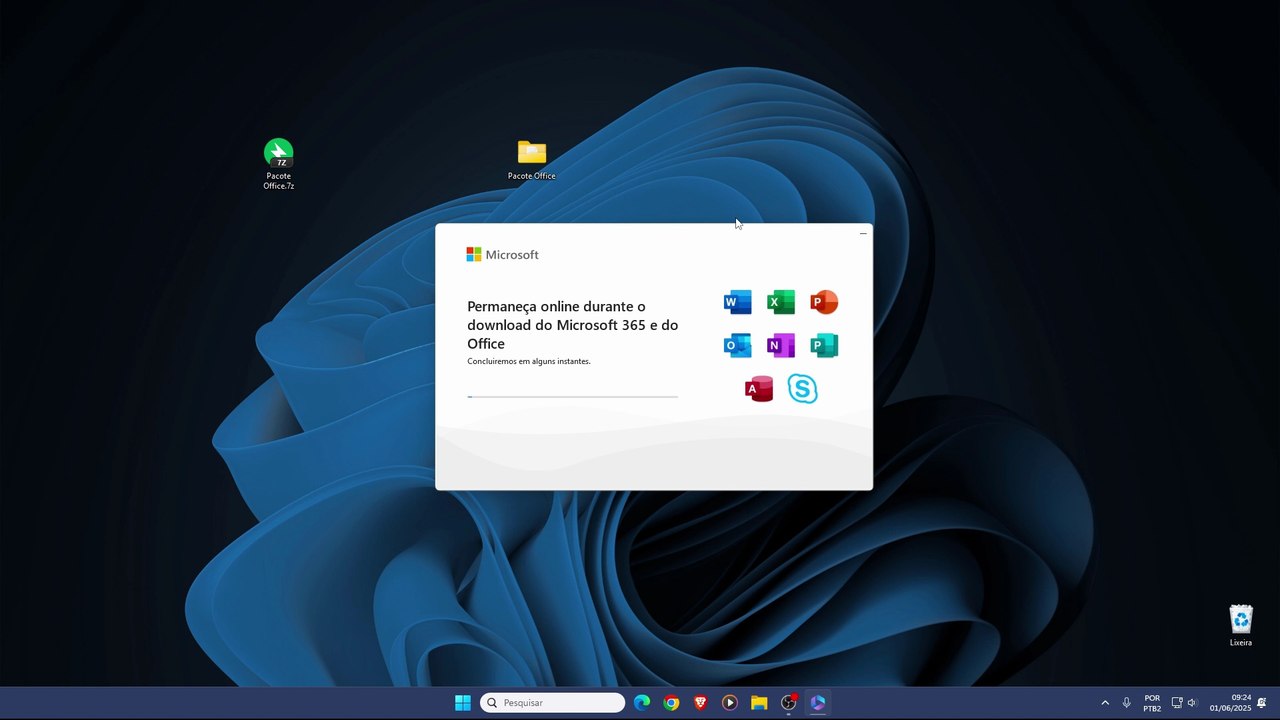Screen dimensions: 1280x720
Task: Minimize the Office installer window
Action: tap(863, 234)
